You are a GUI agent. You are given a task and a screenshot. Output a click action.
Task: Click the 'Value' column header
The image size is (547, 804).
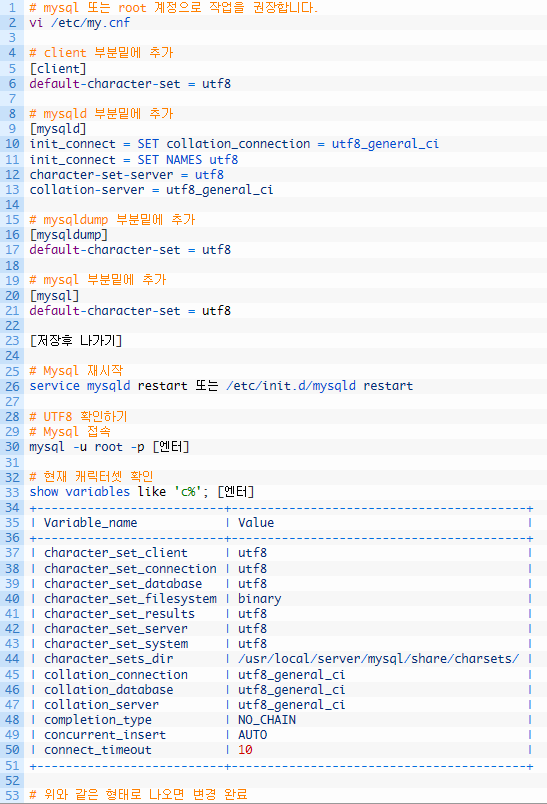click(x=256, y=522)
